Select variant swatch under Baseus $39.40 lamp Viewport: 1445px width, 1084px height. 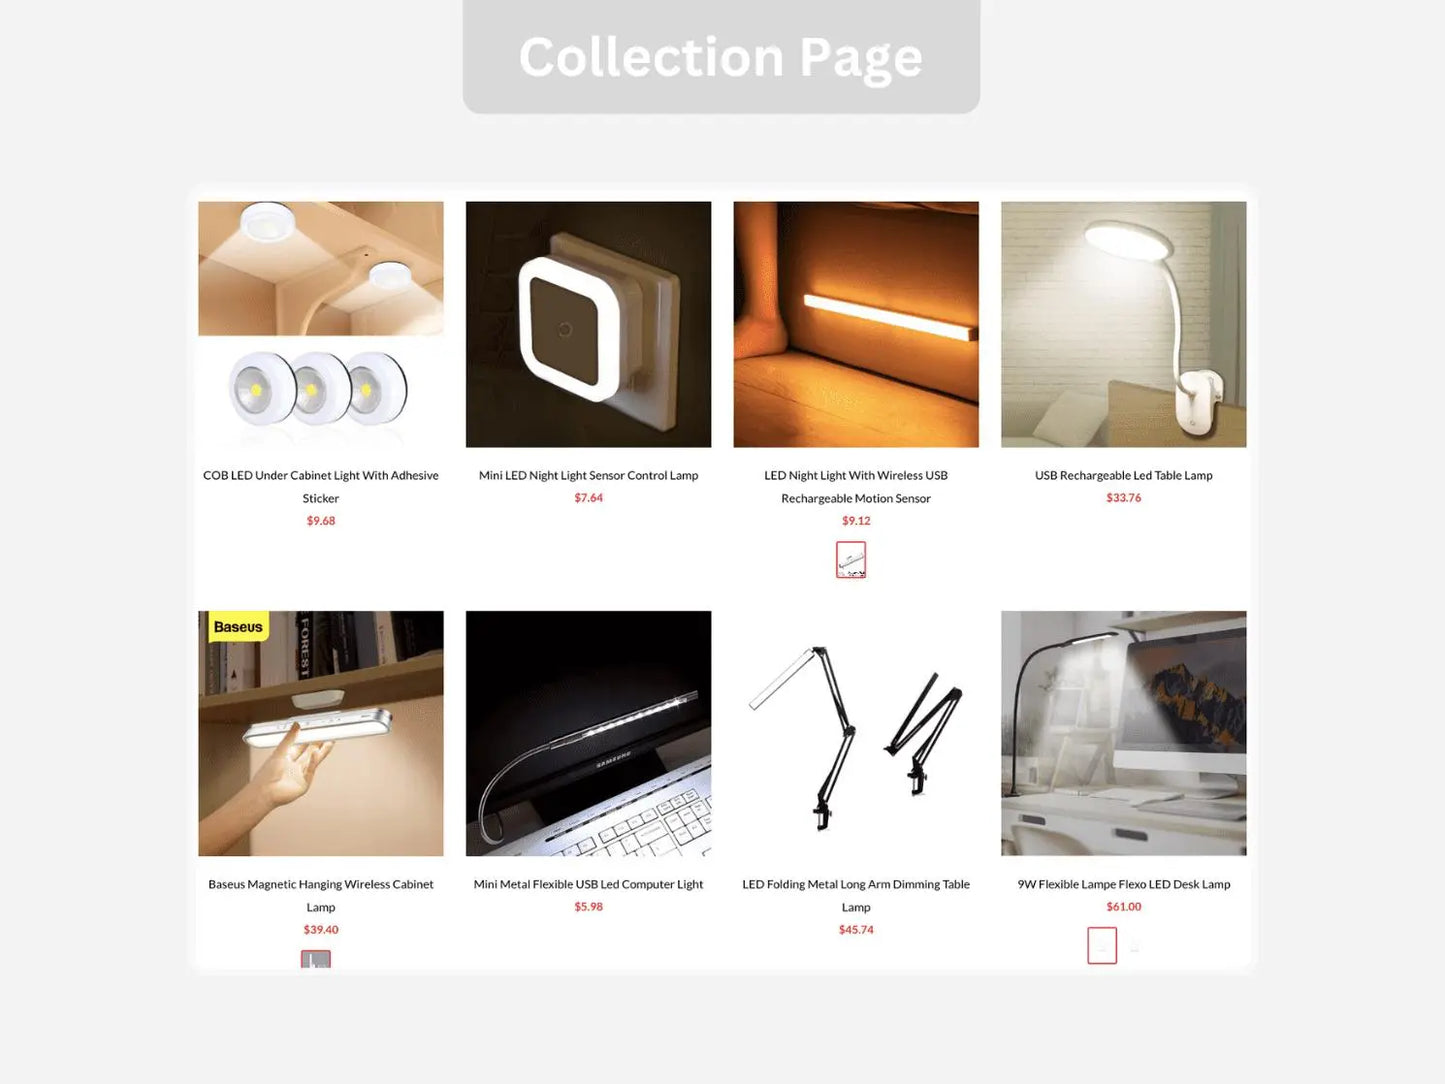316,959
